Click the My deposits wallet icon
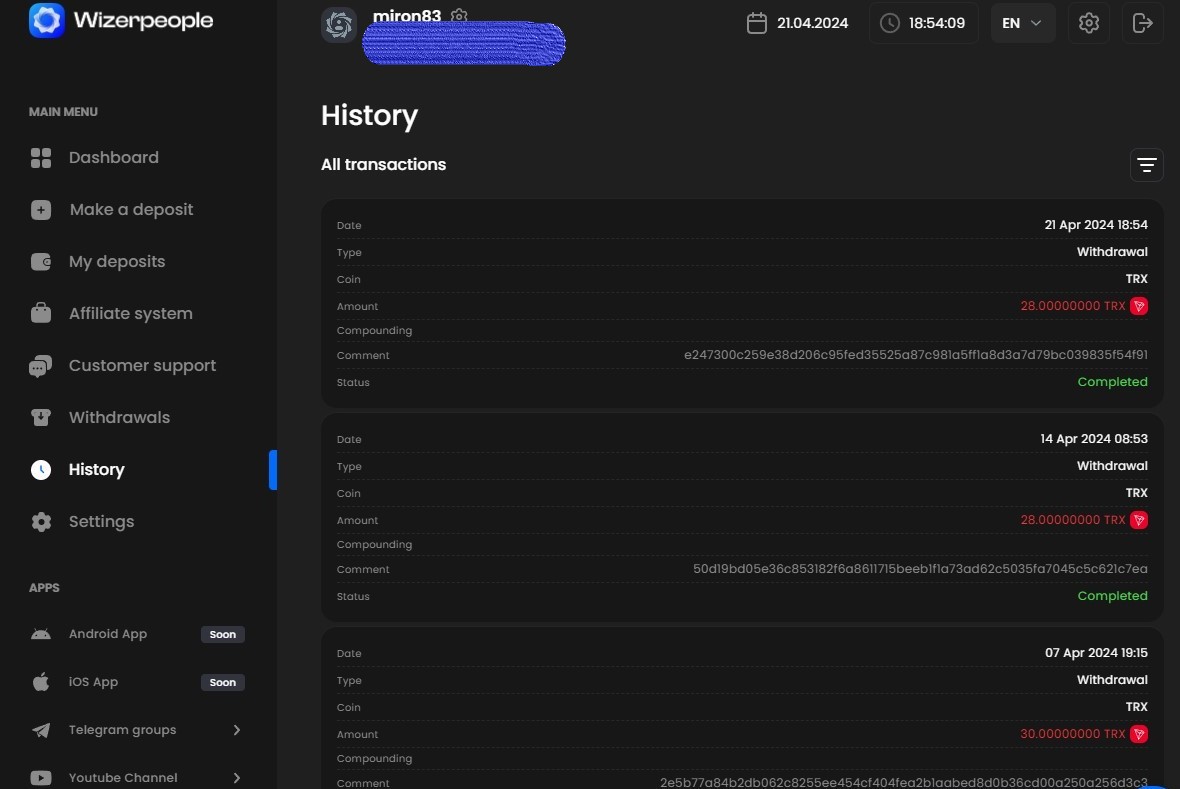Image resolution: width=1180 pixels, height=789 pixels. [x=41, y=261]
